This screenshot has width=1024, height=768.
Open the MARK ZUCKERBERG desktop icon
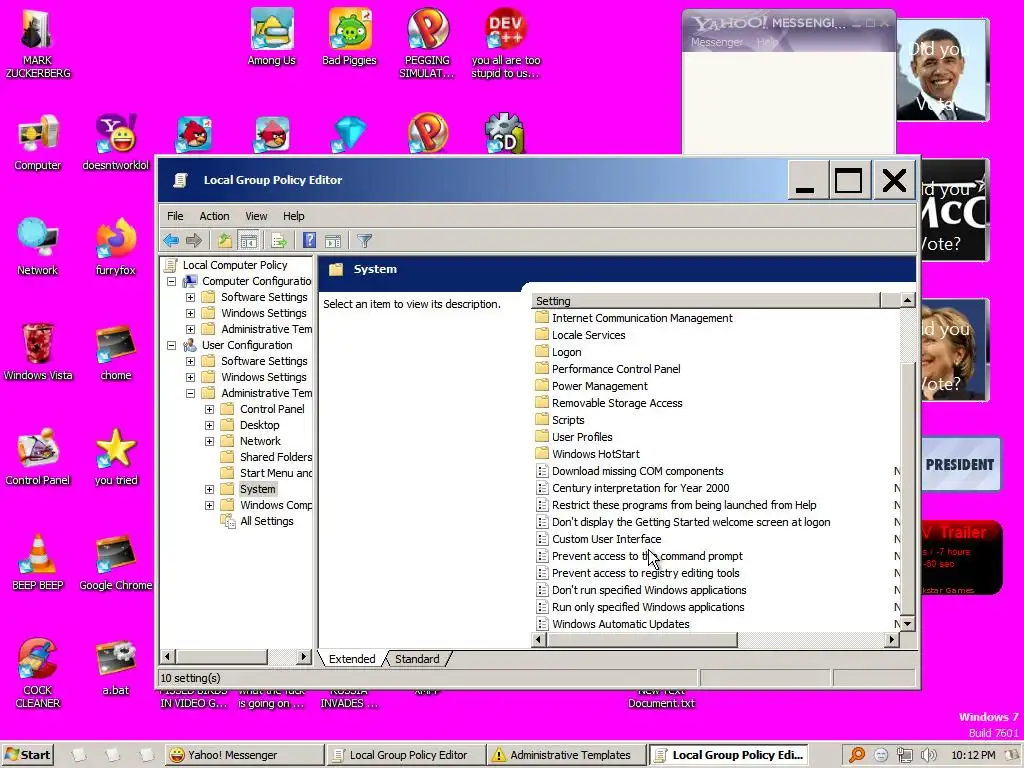(38, 44)
